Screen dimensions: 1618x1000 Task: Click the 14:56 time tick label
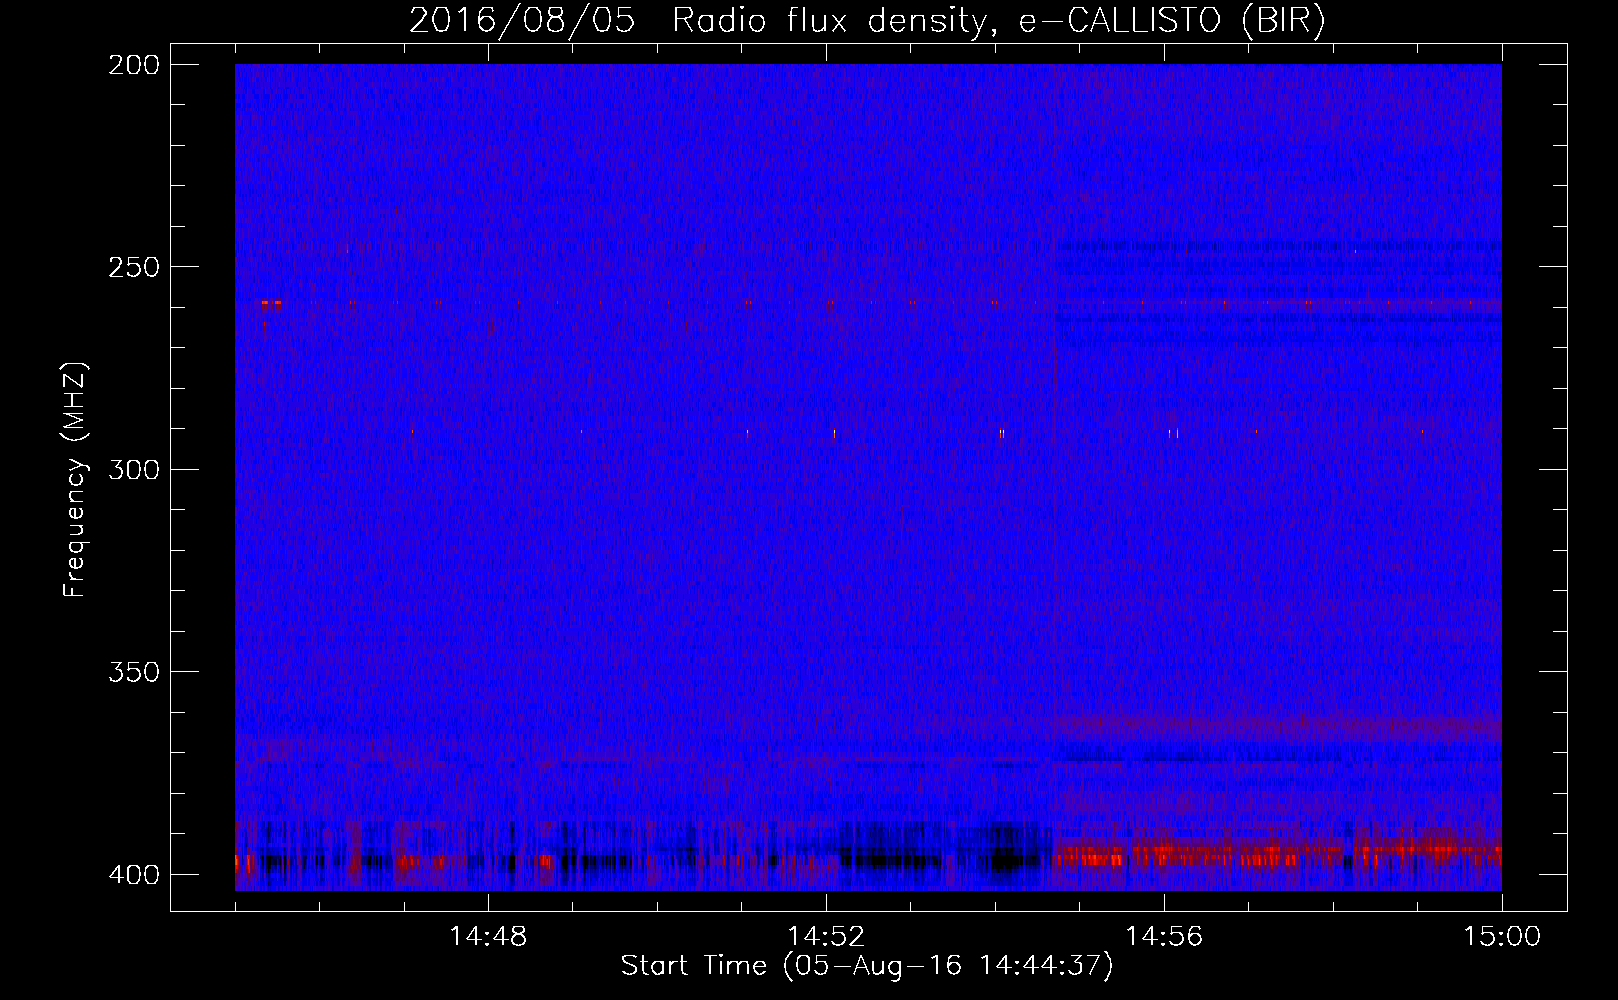pos(1164,937)
